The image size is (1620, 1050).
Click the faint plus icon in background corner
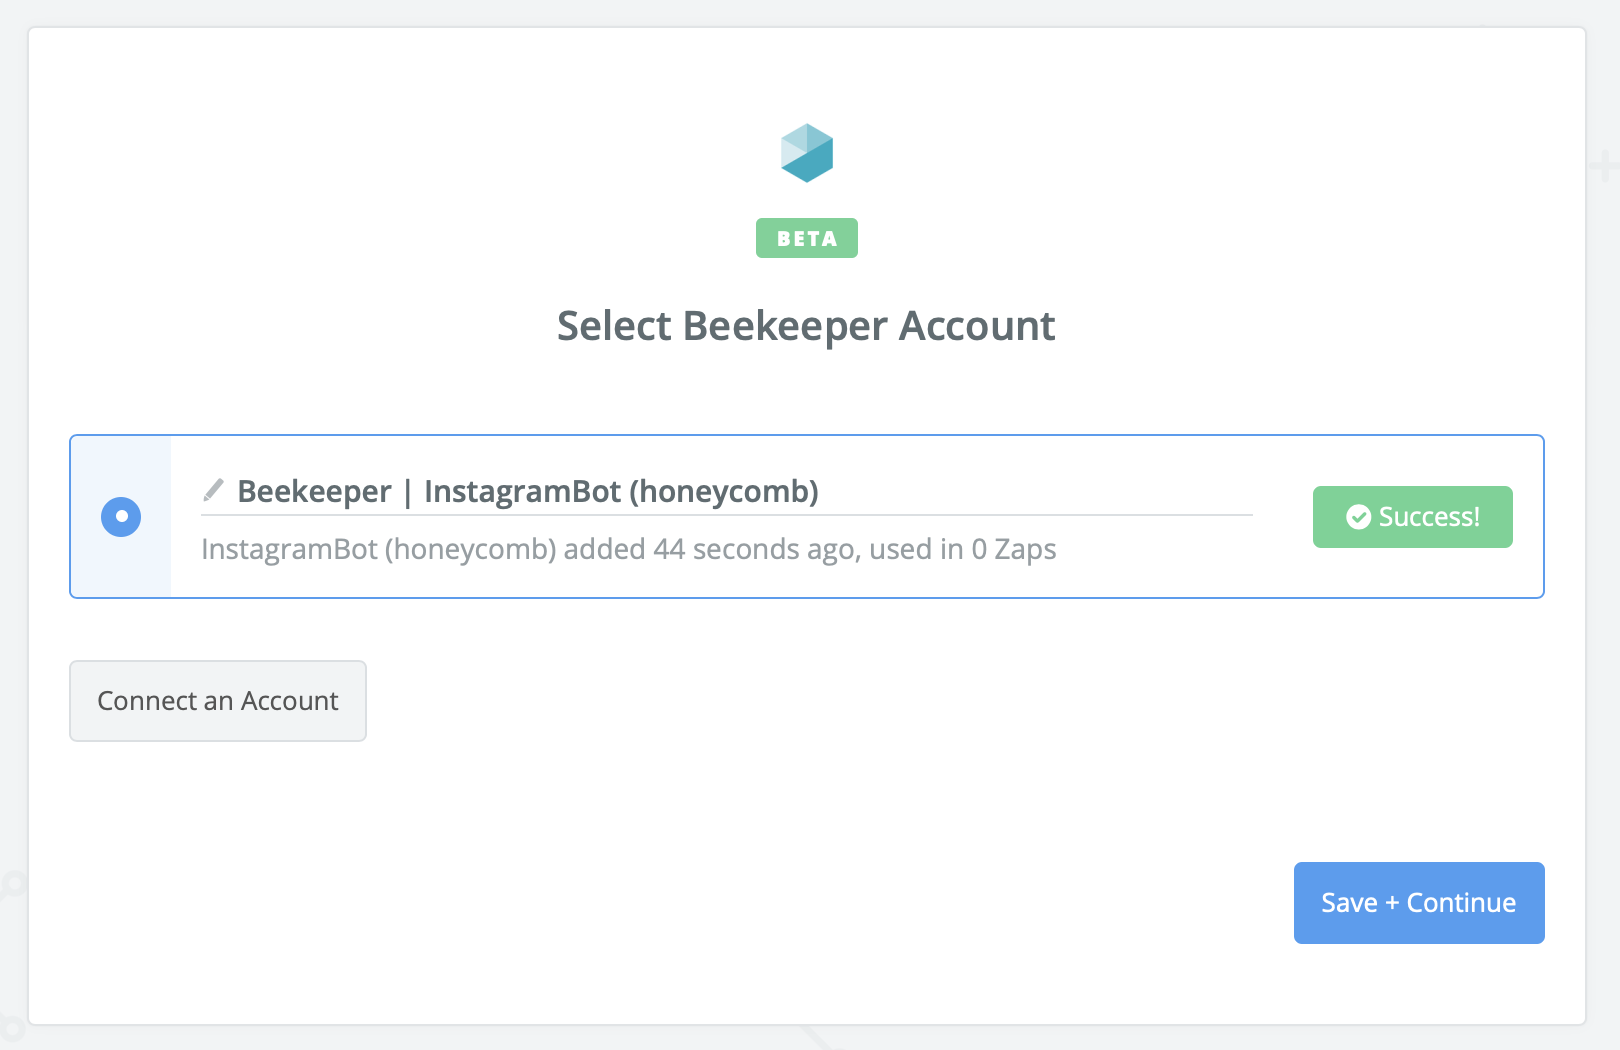1605,165
